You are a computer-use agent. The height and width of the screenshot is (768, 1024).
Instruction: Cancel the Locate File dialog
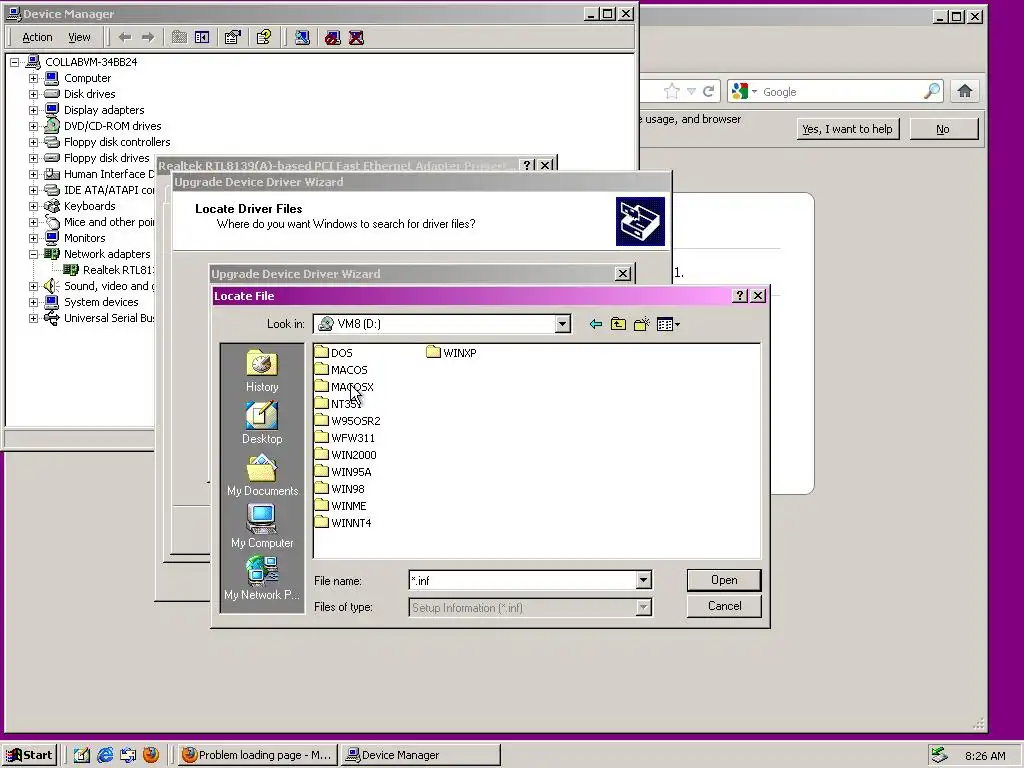pyautogui.click(x=724, y=606)
